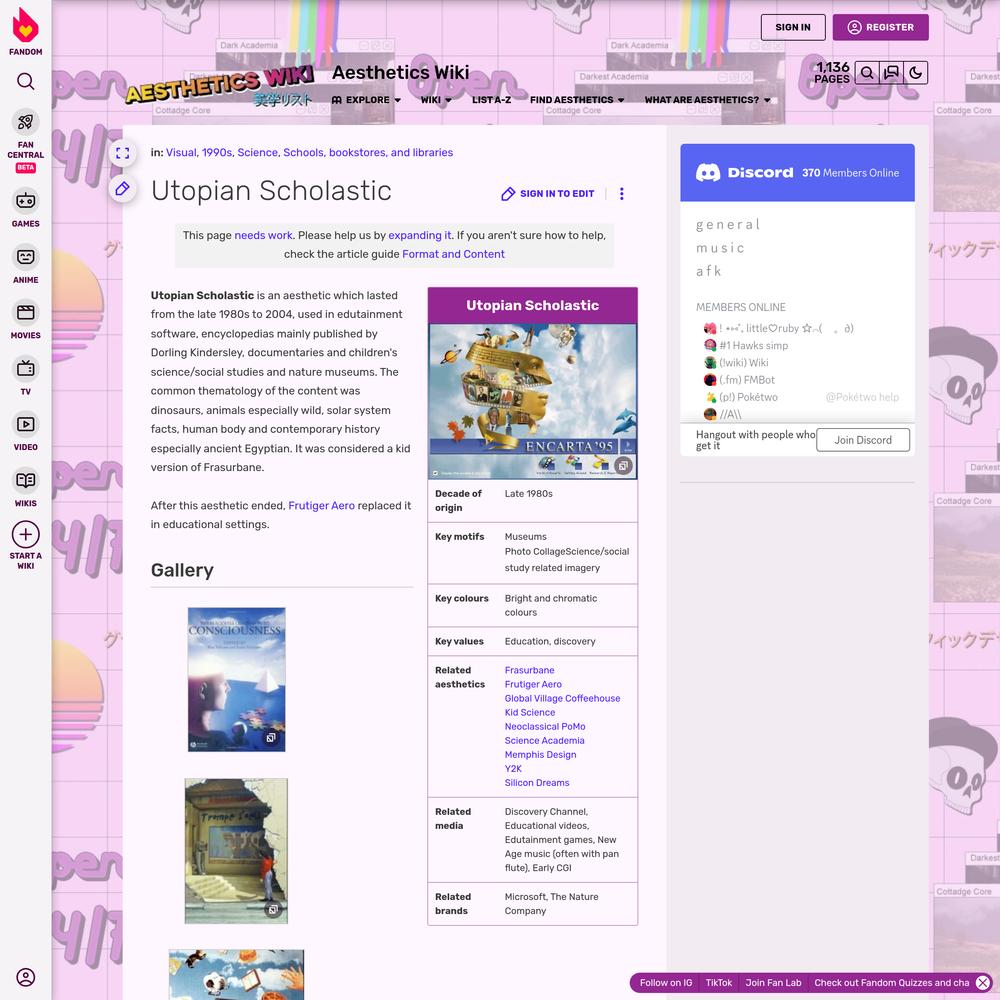The width and height of the screenshot is (1000, 1000).
Task: Open the article's more-options menu
Action: (x=622, y=194)
